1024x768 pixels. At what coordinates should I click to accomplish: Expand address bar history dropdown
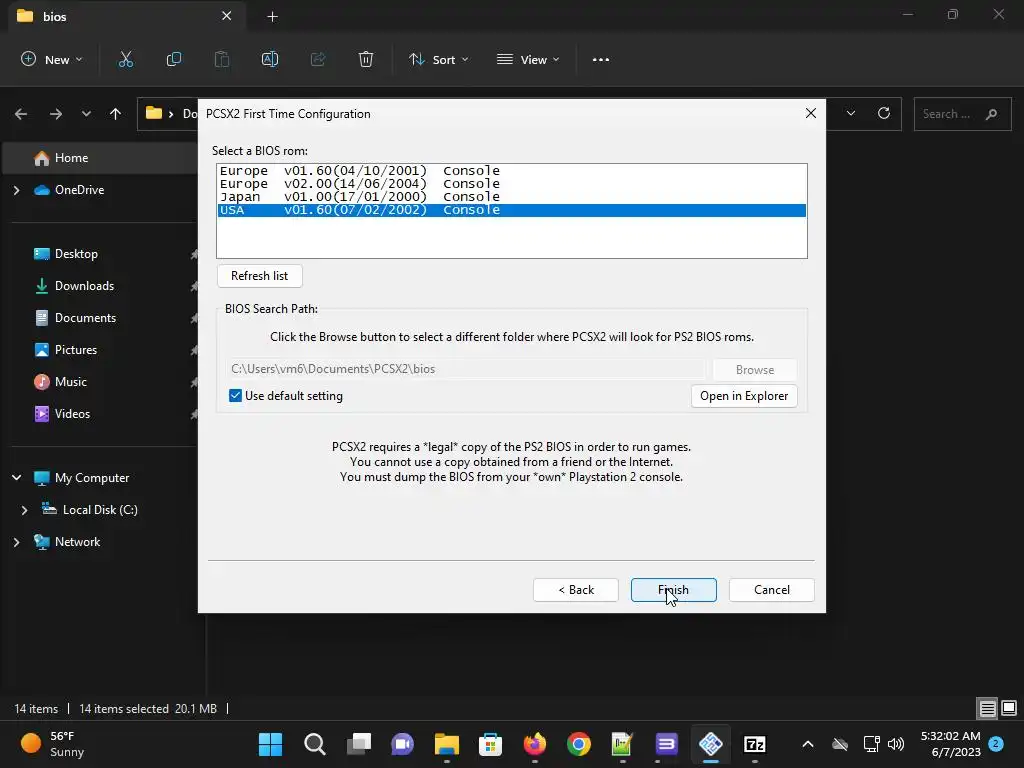coord(850,113)
